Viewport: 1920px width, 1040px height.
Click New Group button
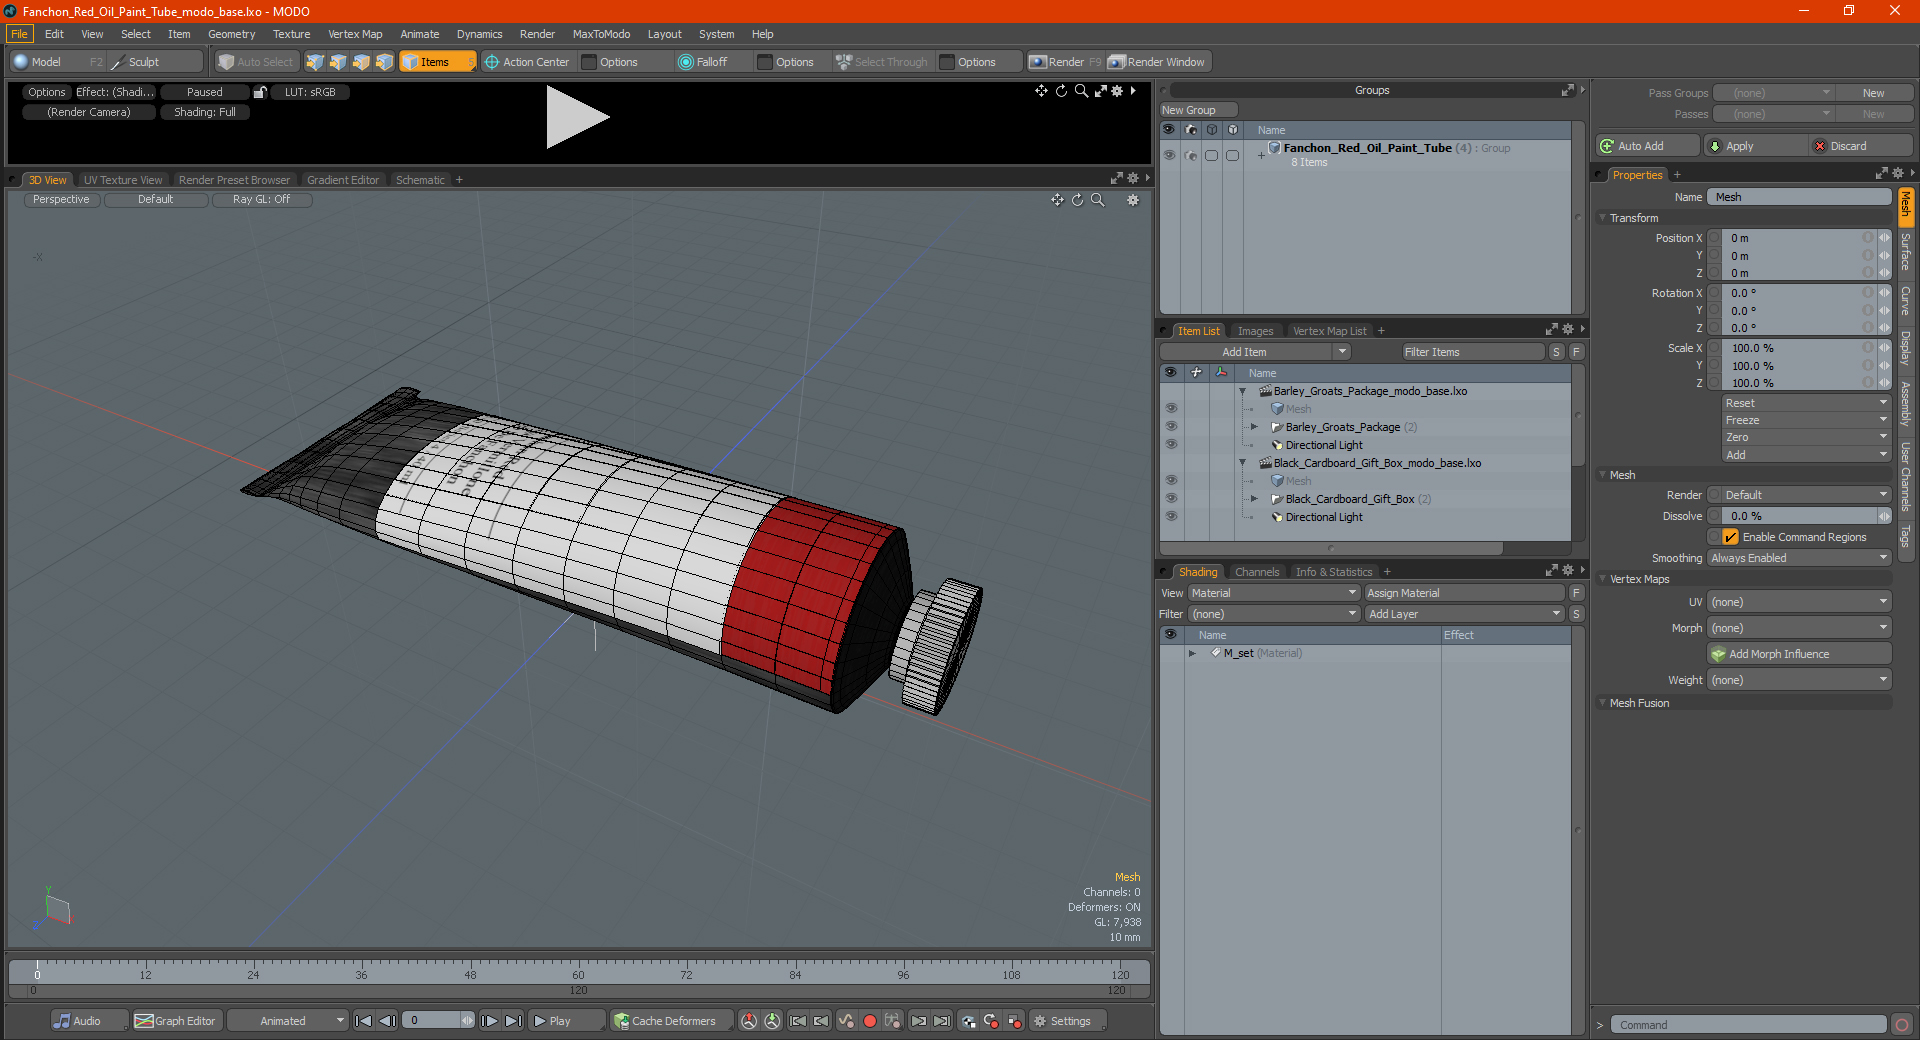click(1198, 110)
